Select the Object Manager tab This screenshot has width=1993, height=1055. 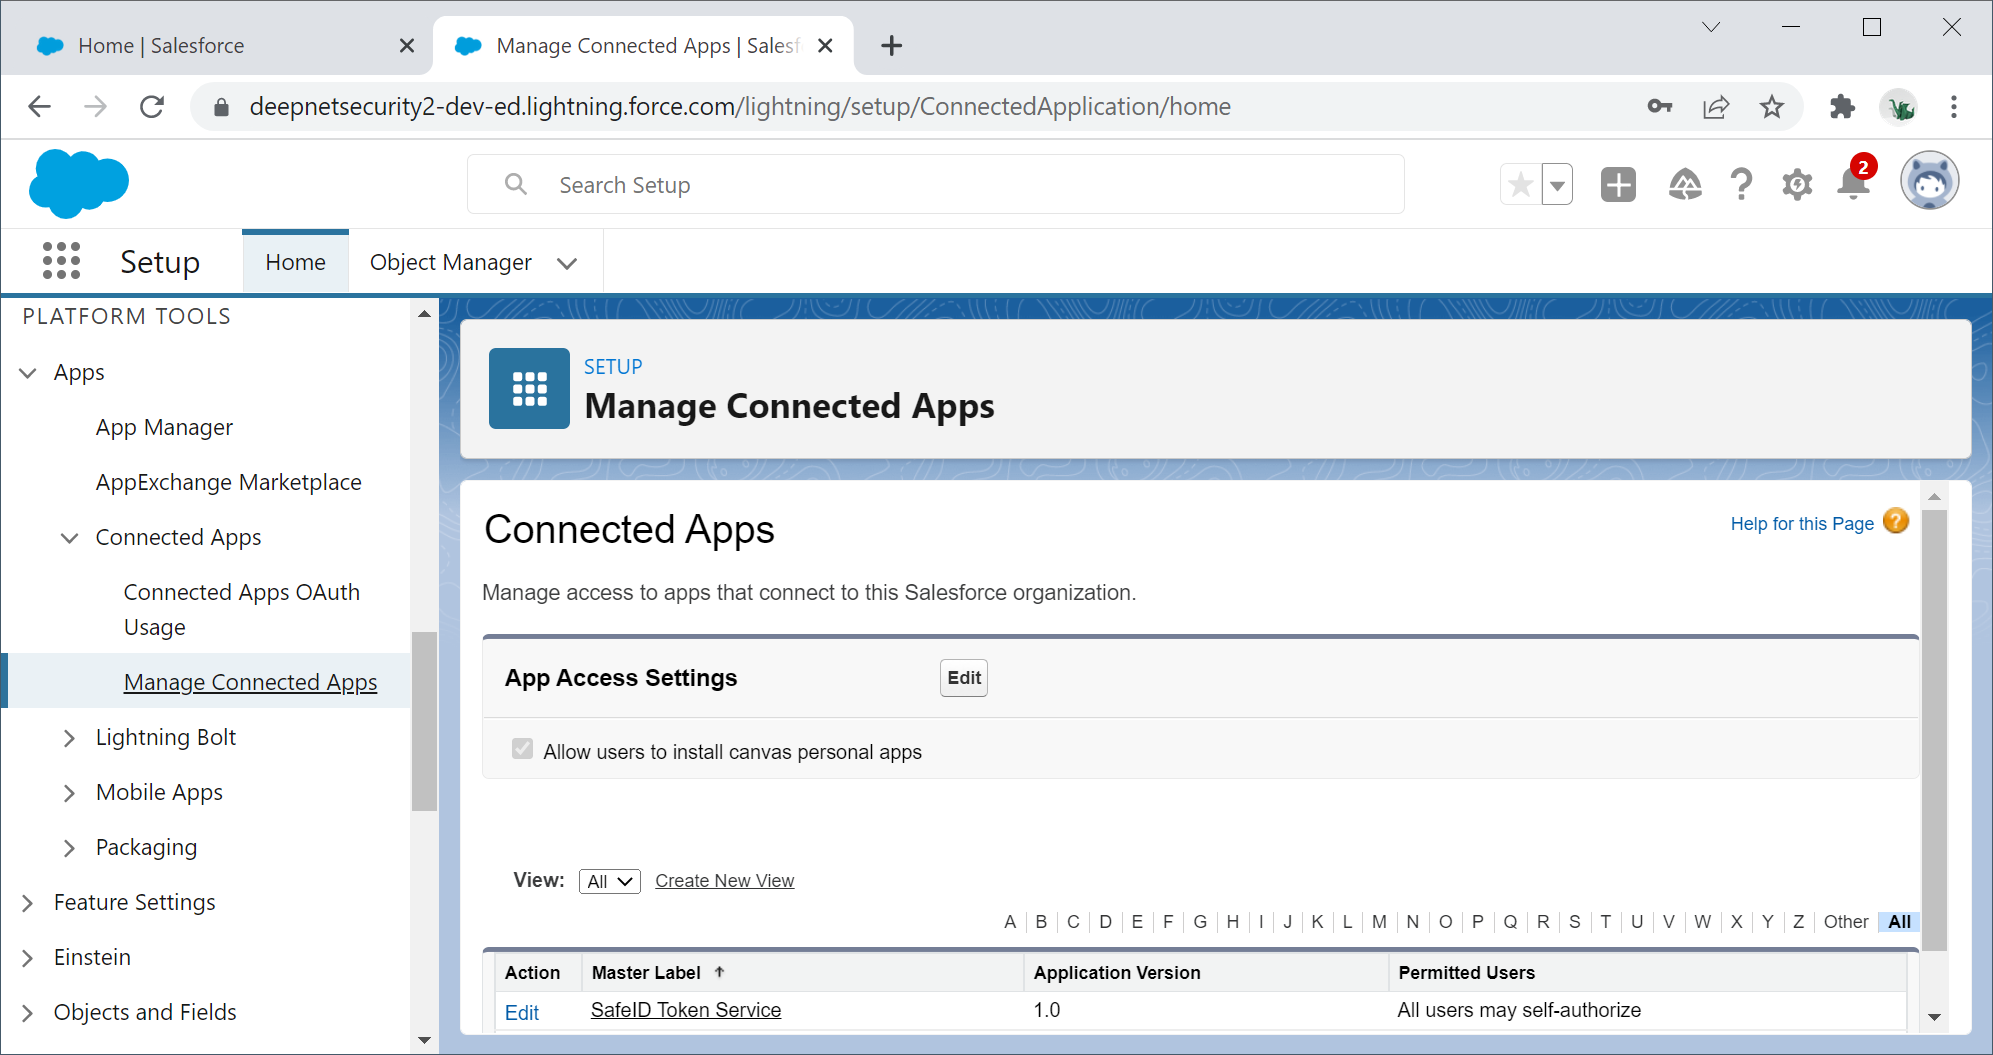[450, 262]
